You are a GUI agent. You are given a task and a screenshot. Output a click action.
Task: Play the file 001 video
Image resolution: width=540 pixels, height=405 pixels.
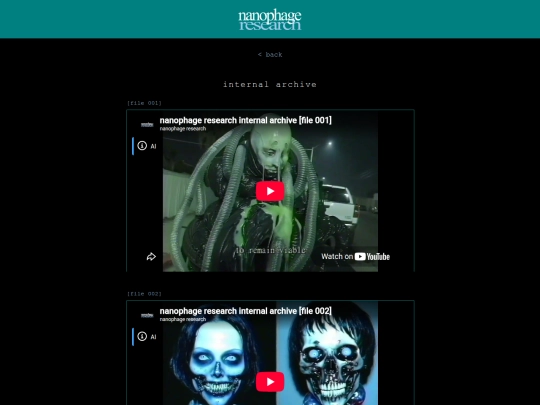click(x=270, y=191)
